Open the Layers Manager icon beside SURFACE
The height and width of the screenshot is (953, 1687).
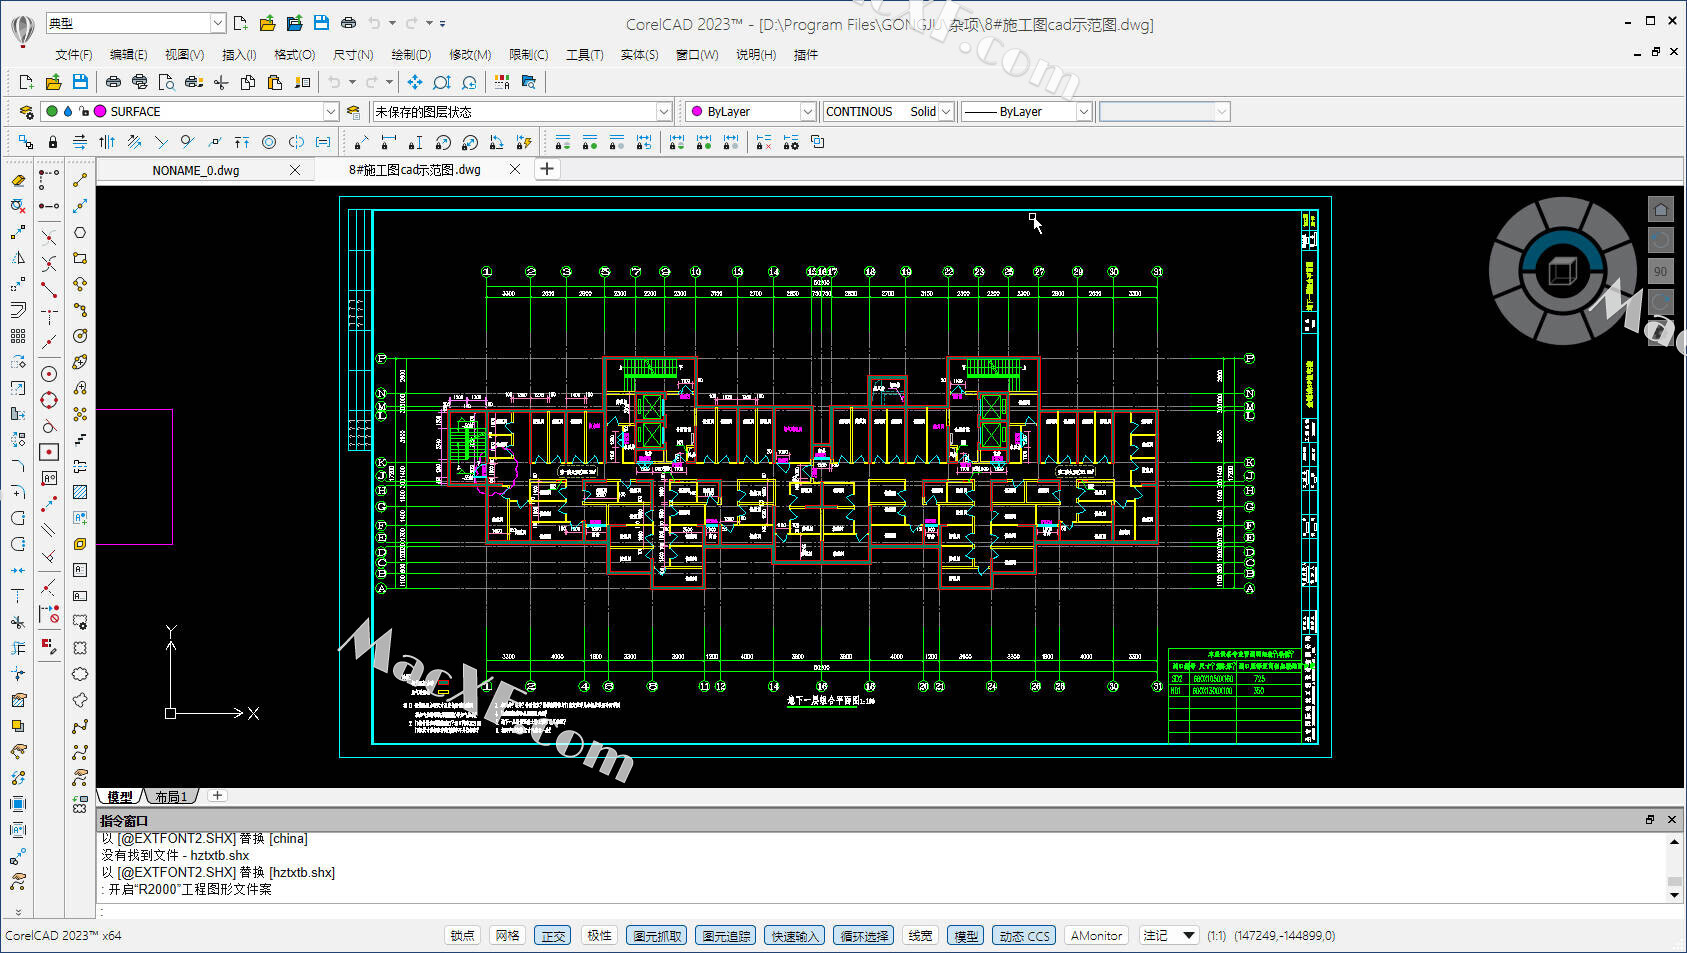click(x=26, y=112)
